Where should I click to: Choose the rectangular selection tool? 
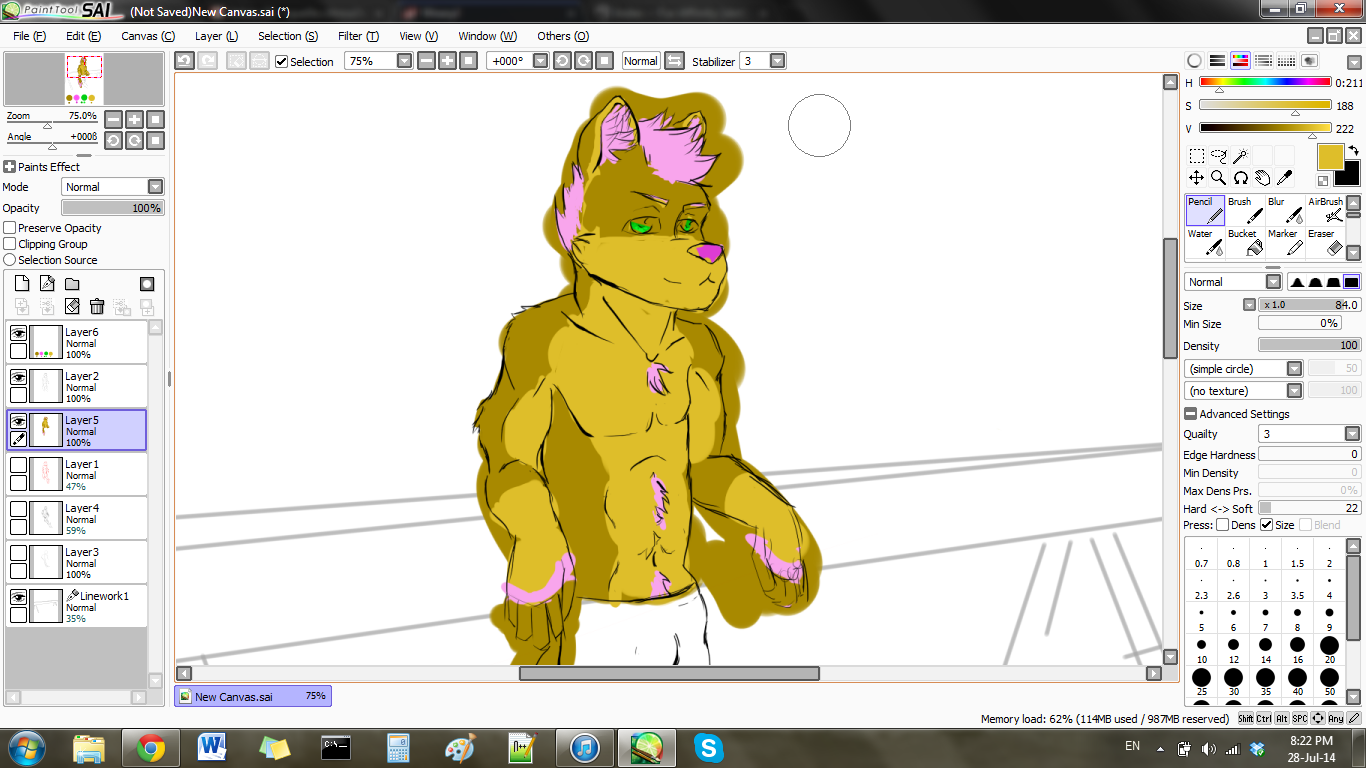click(x=1196, y=156)
